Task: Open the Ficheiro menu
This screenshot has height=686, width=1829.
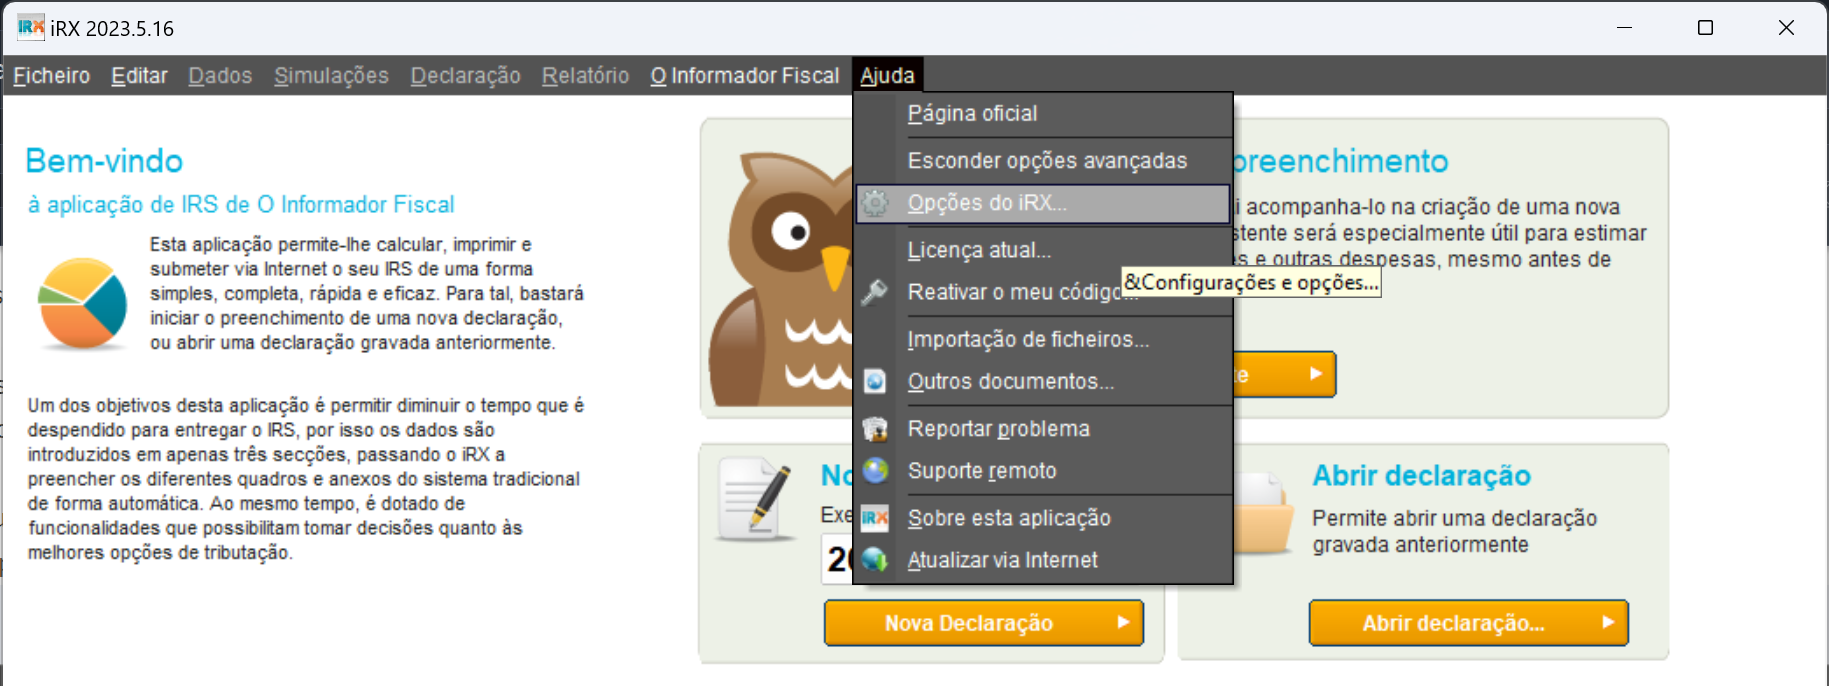Action: (x=52, y=76)
